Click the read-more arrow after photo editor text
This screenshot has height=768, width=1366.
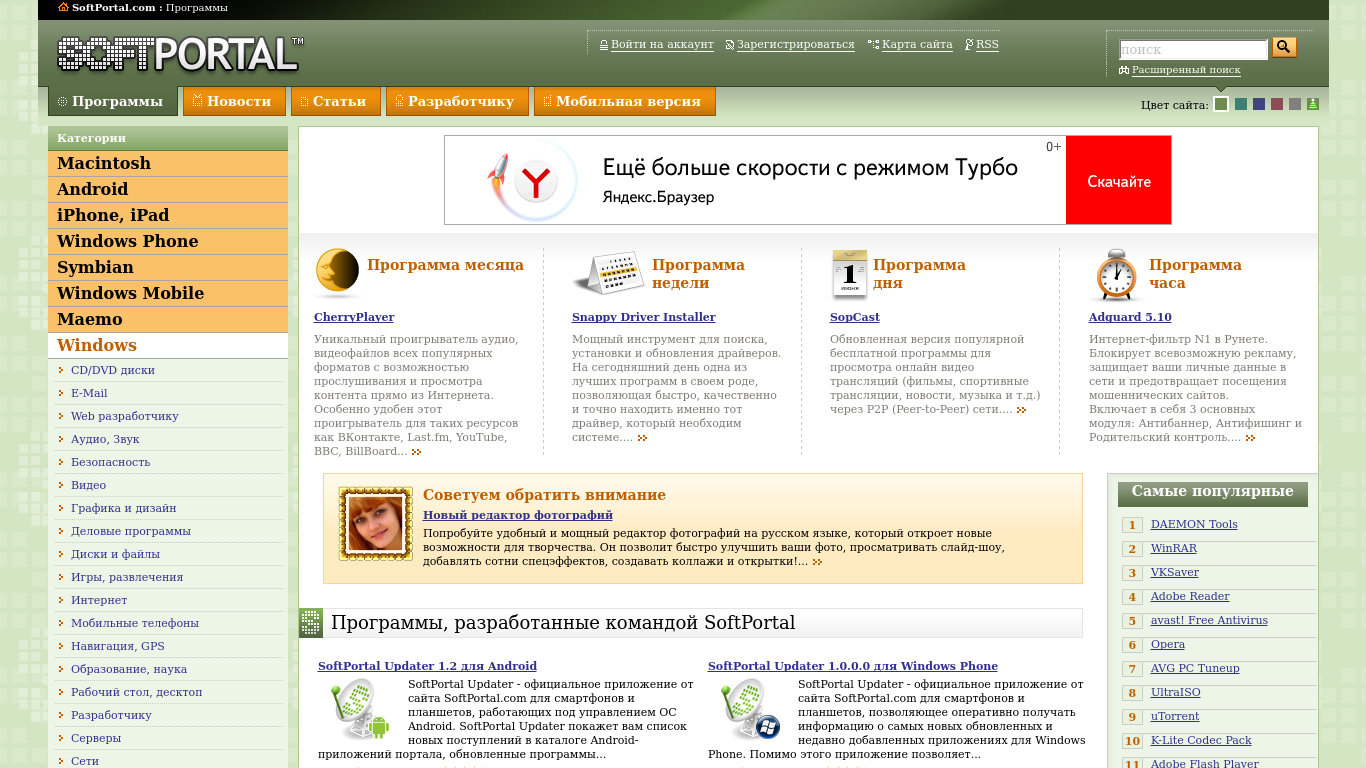[x=817, y=562]
